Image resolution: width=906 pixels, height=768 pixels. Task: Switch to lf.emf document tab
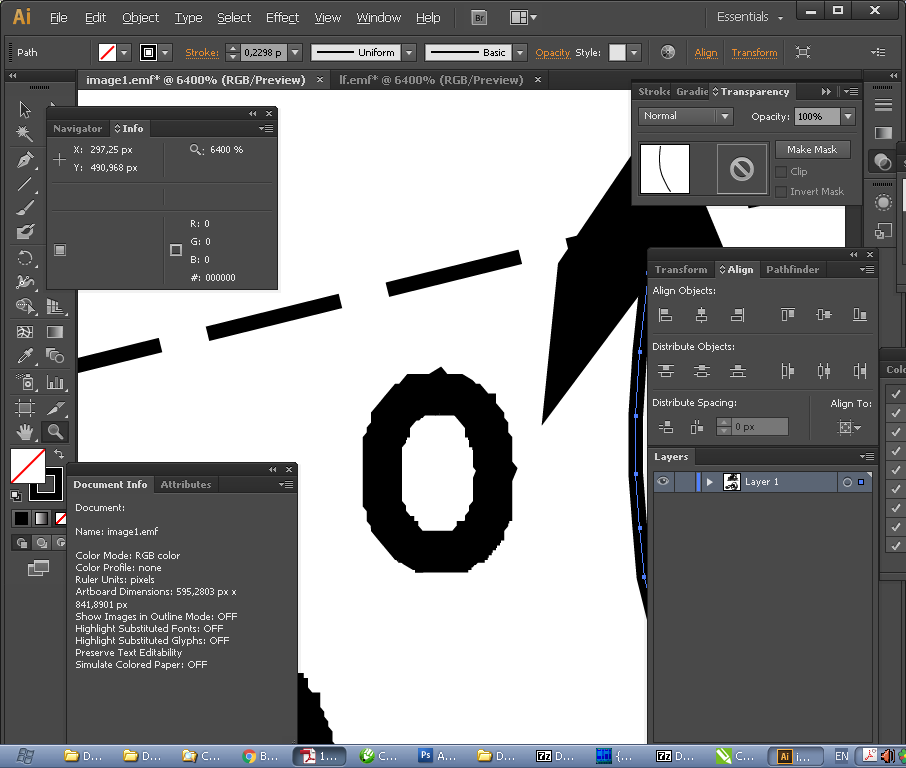431,80
